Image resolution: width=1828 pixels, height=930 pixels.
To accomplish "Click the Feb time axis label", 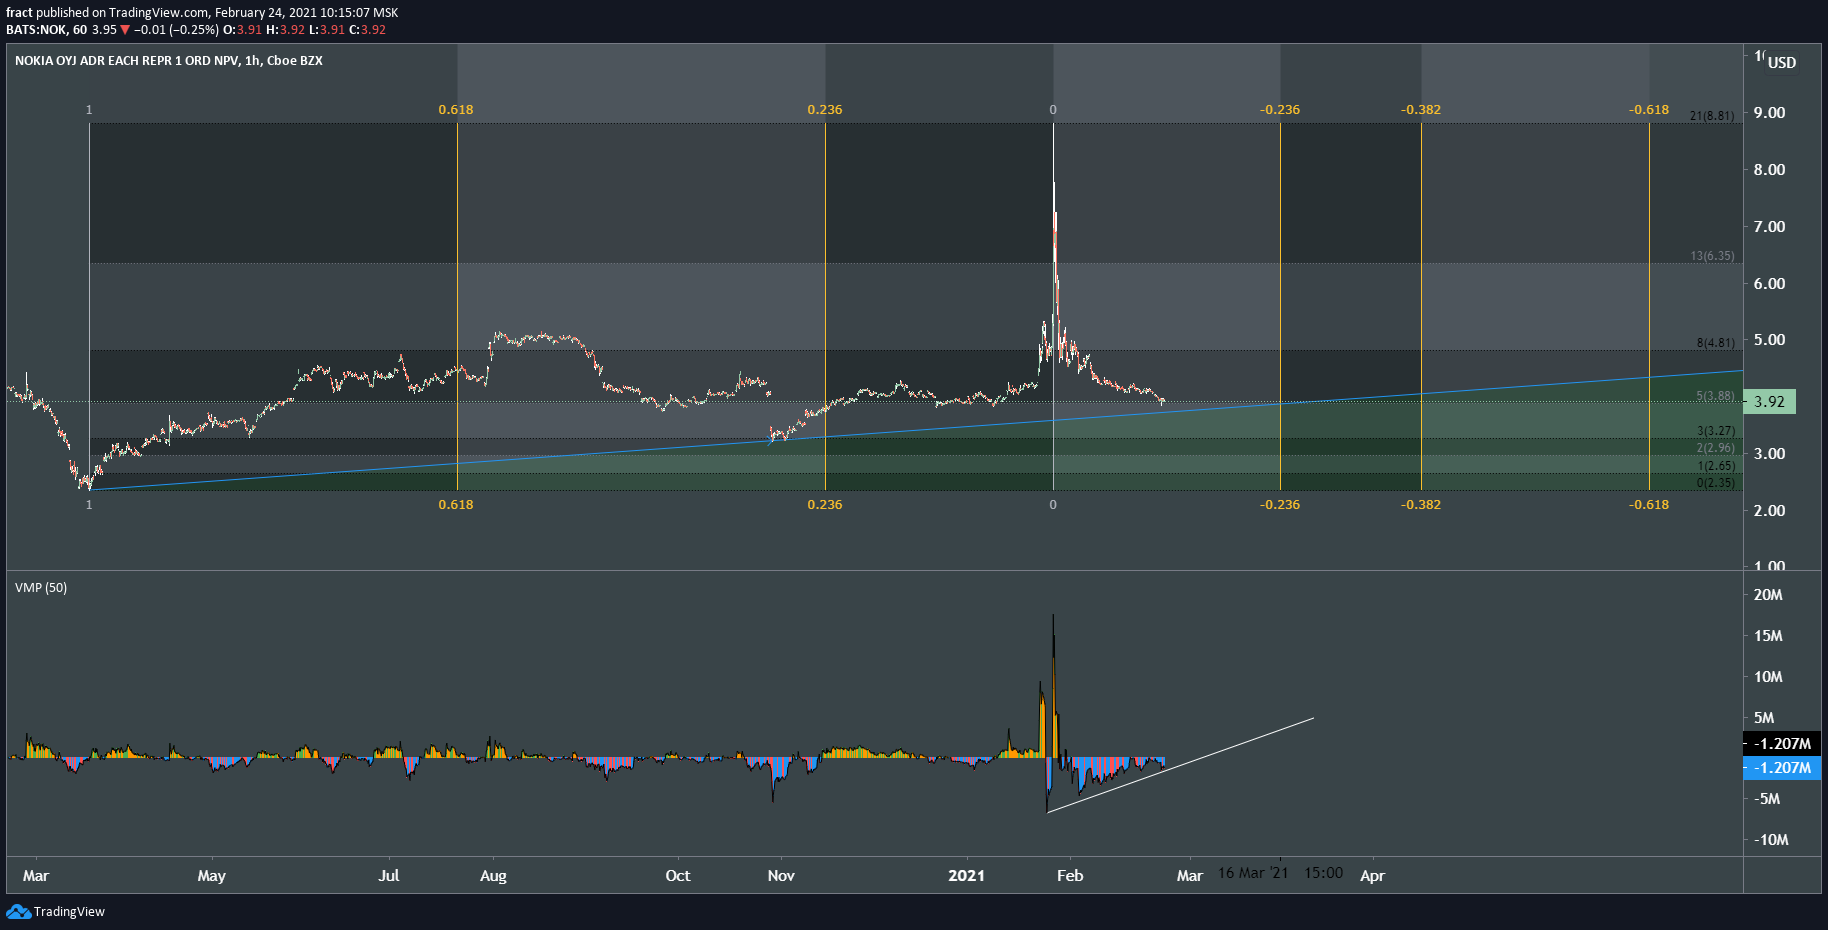I will (1070, 876).
